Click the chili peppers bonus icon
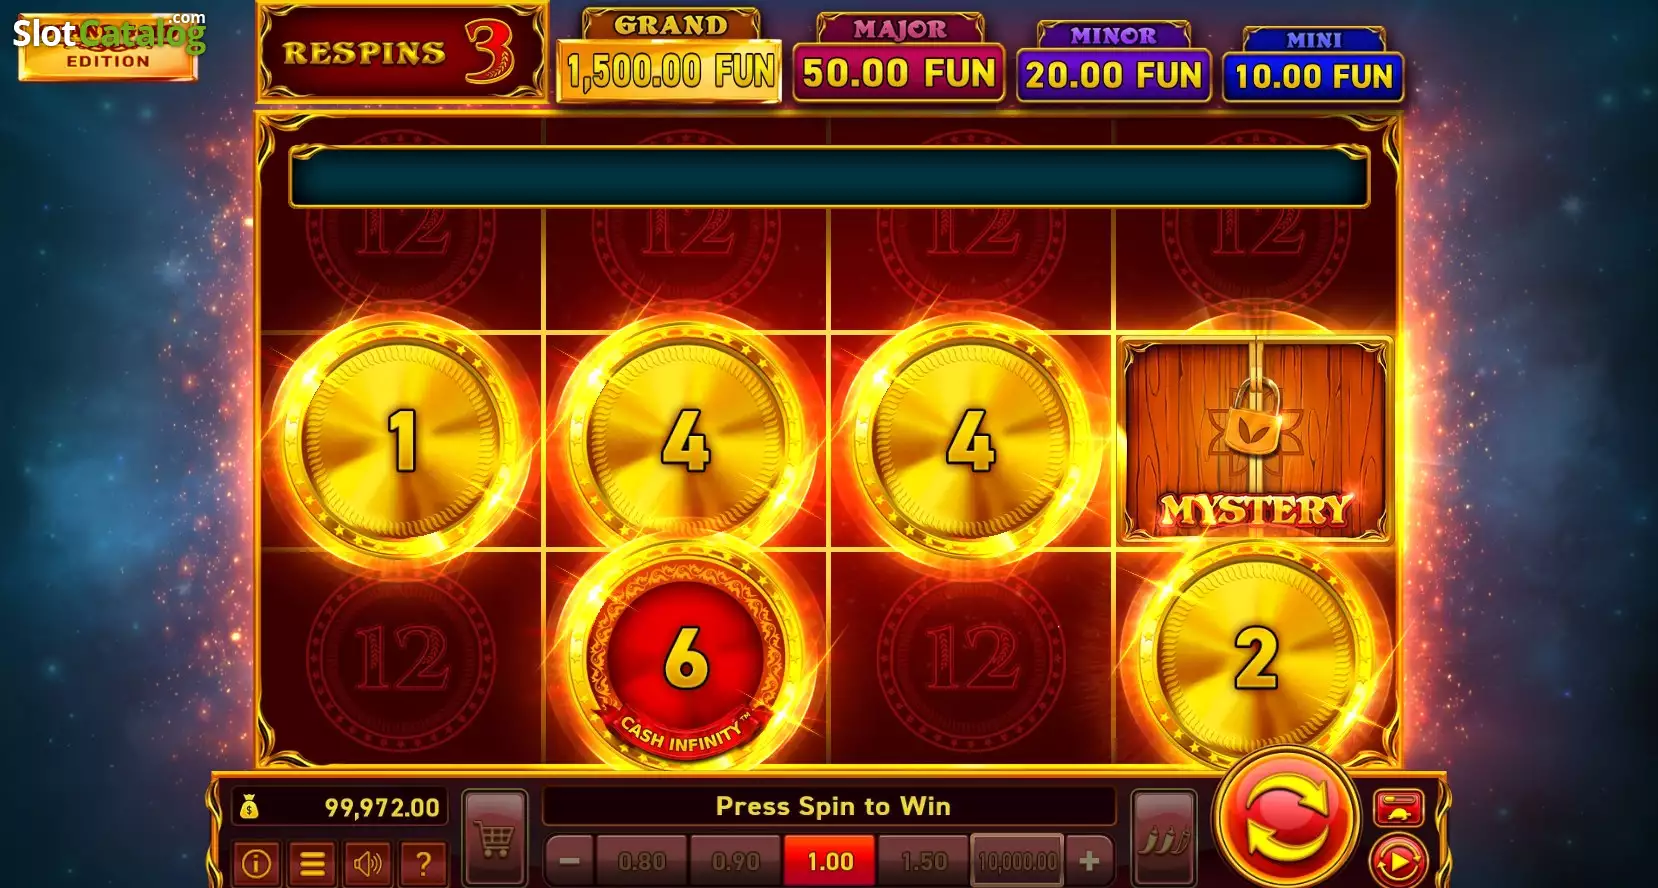Screen dimensions: 1658x888 1163,838
